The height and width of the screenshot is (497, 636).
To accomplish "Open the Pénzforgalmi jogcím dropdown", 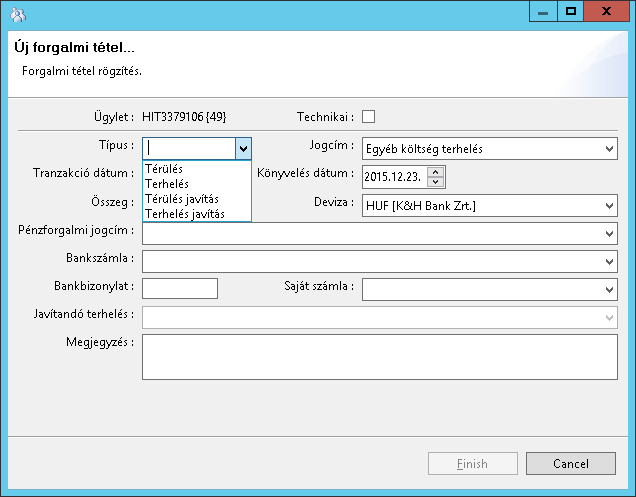I will point(609,233).
